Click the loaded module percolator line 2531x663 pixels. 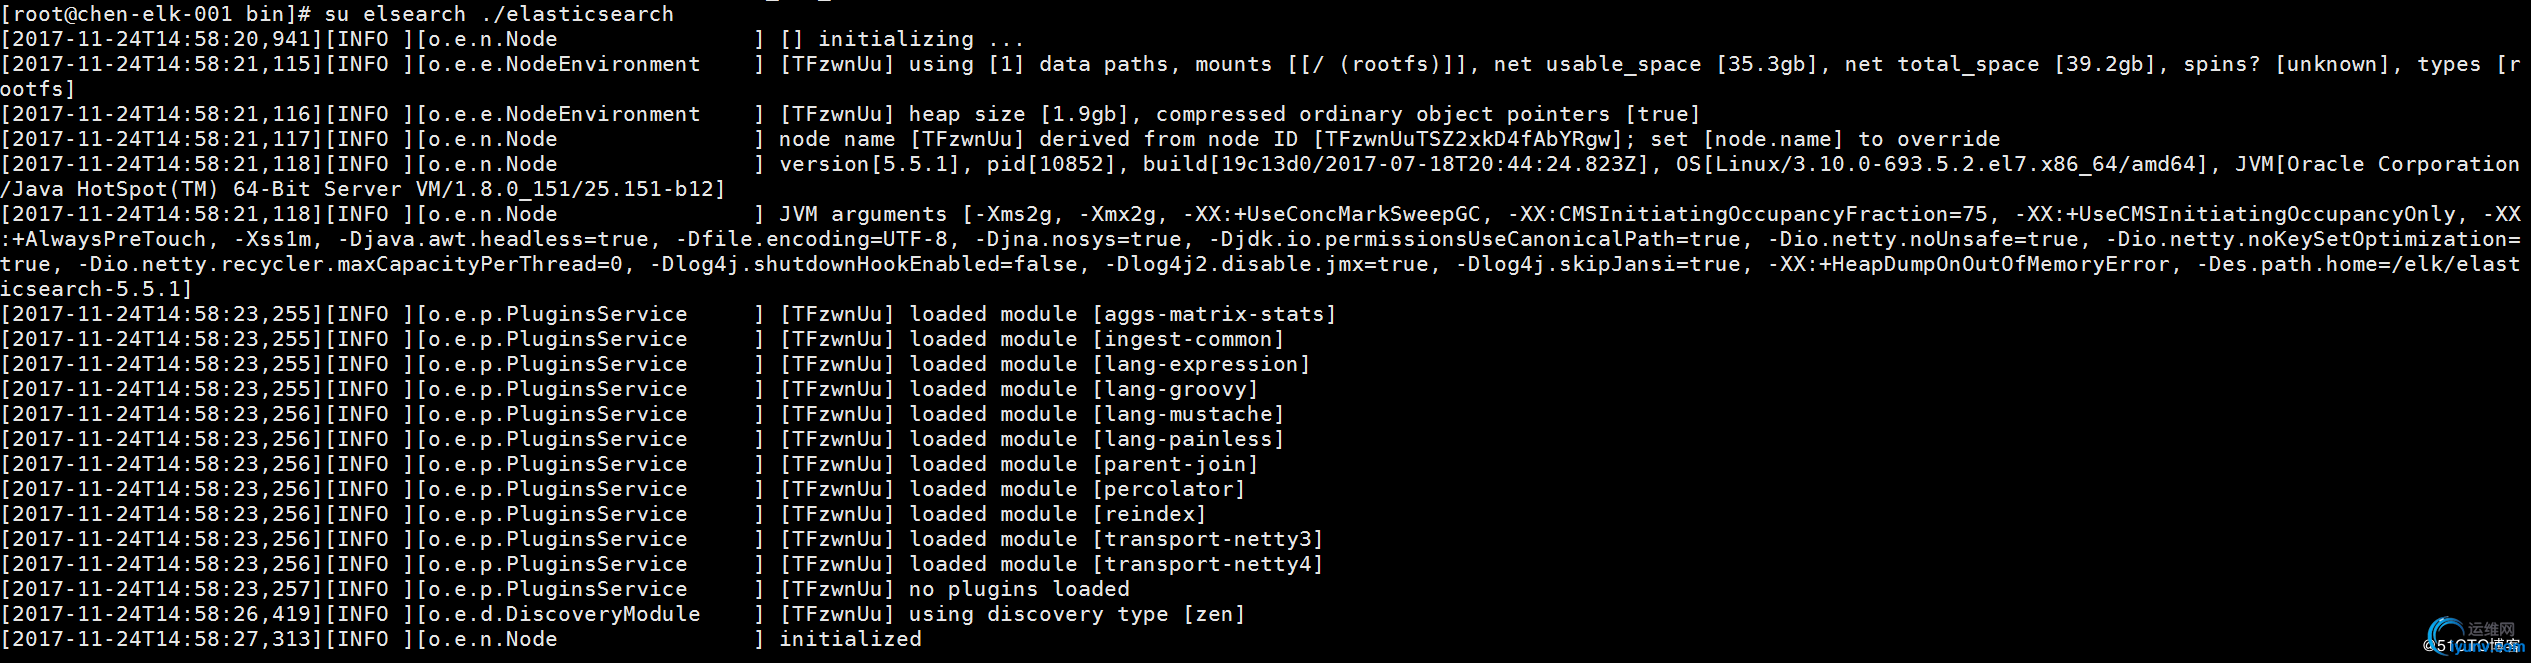pos(624,489)
